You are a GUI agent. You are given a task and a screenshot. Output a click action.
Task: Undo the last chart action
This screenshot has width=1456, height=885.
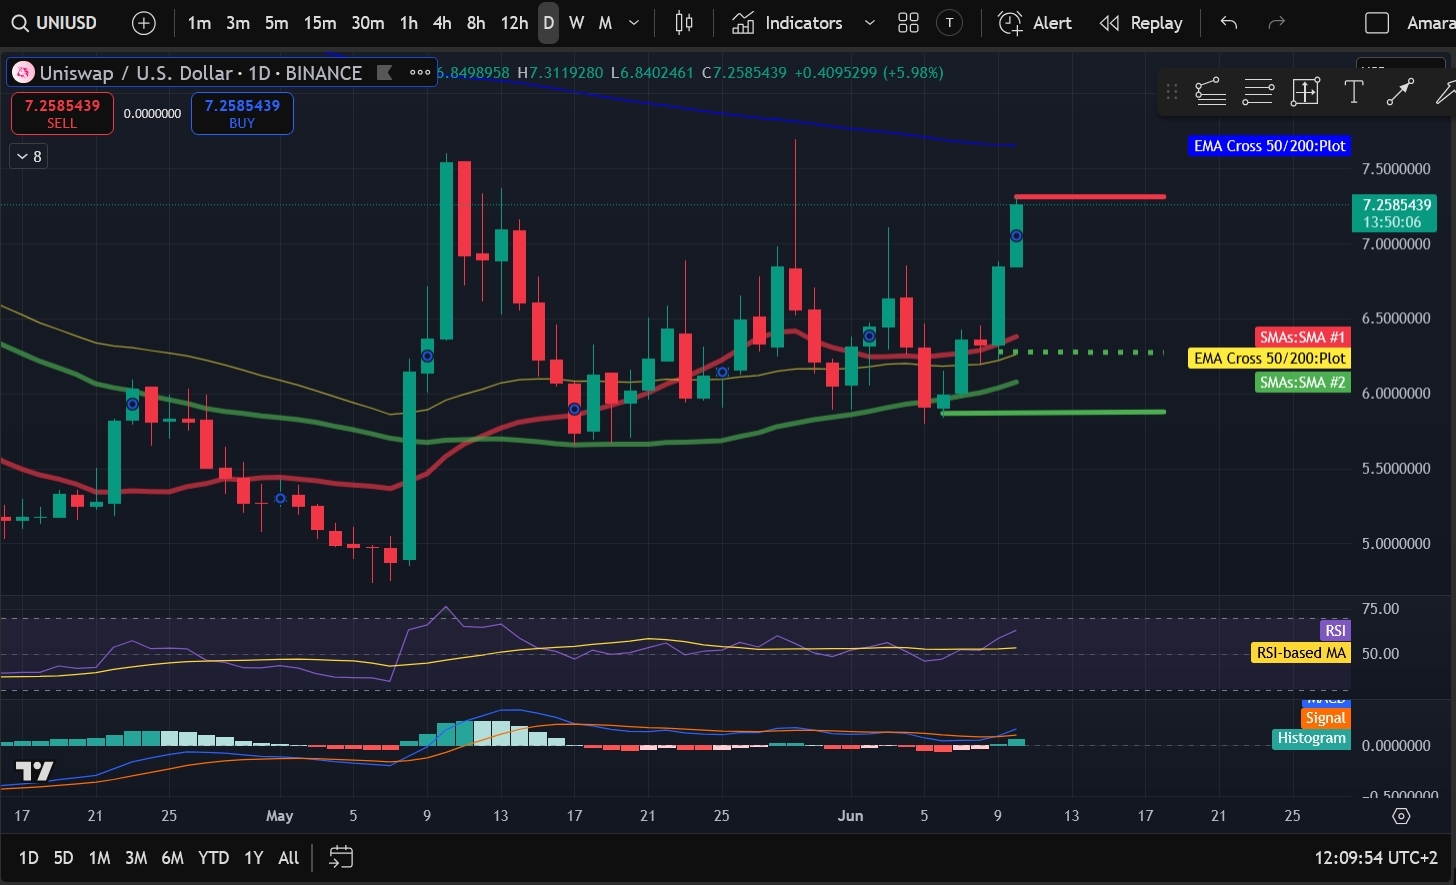pyautogui.click(x=1229, y=23)
